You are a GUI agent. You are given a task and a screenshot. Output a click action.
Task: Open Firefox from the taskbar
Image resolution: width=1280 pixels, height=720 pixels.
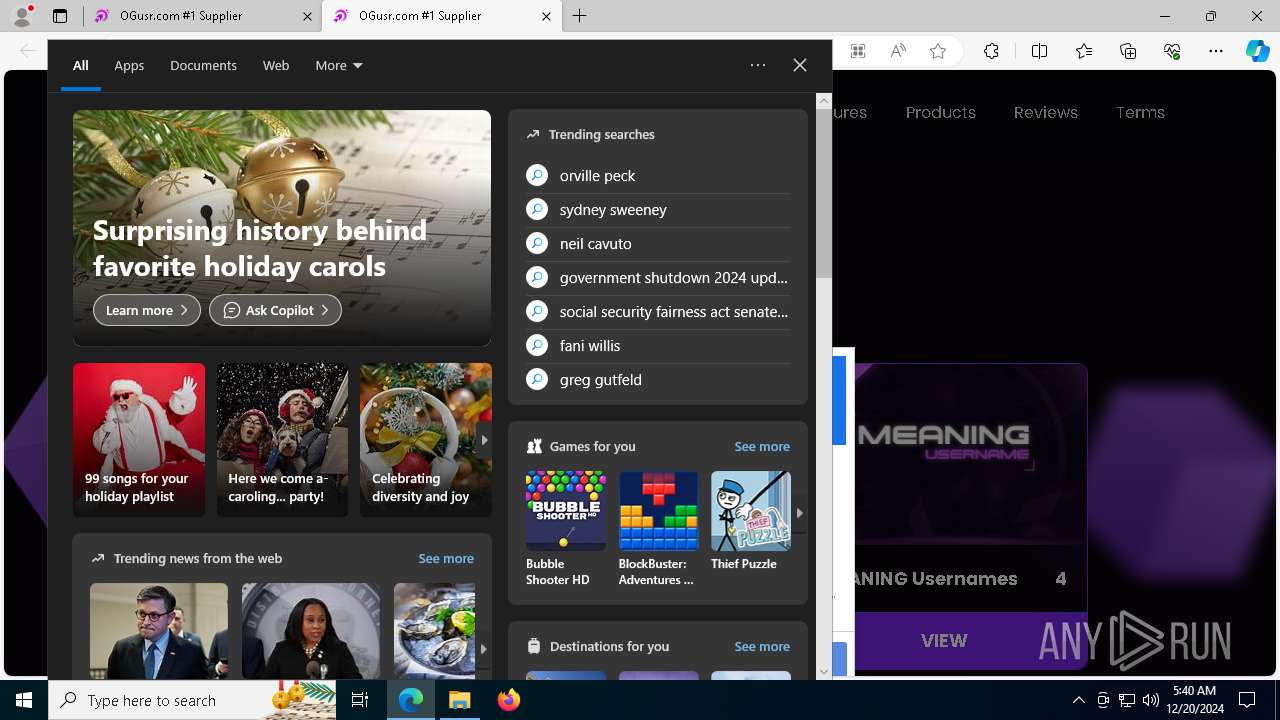509,701
